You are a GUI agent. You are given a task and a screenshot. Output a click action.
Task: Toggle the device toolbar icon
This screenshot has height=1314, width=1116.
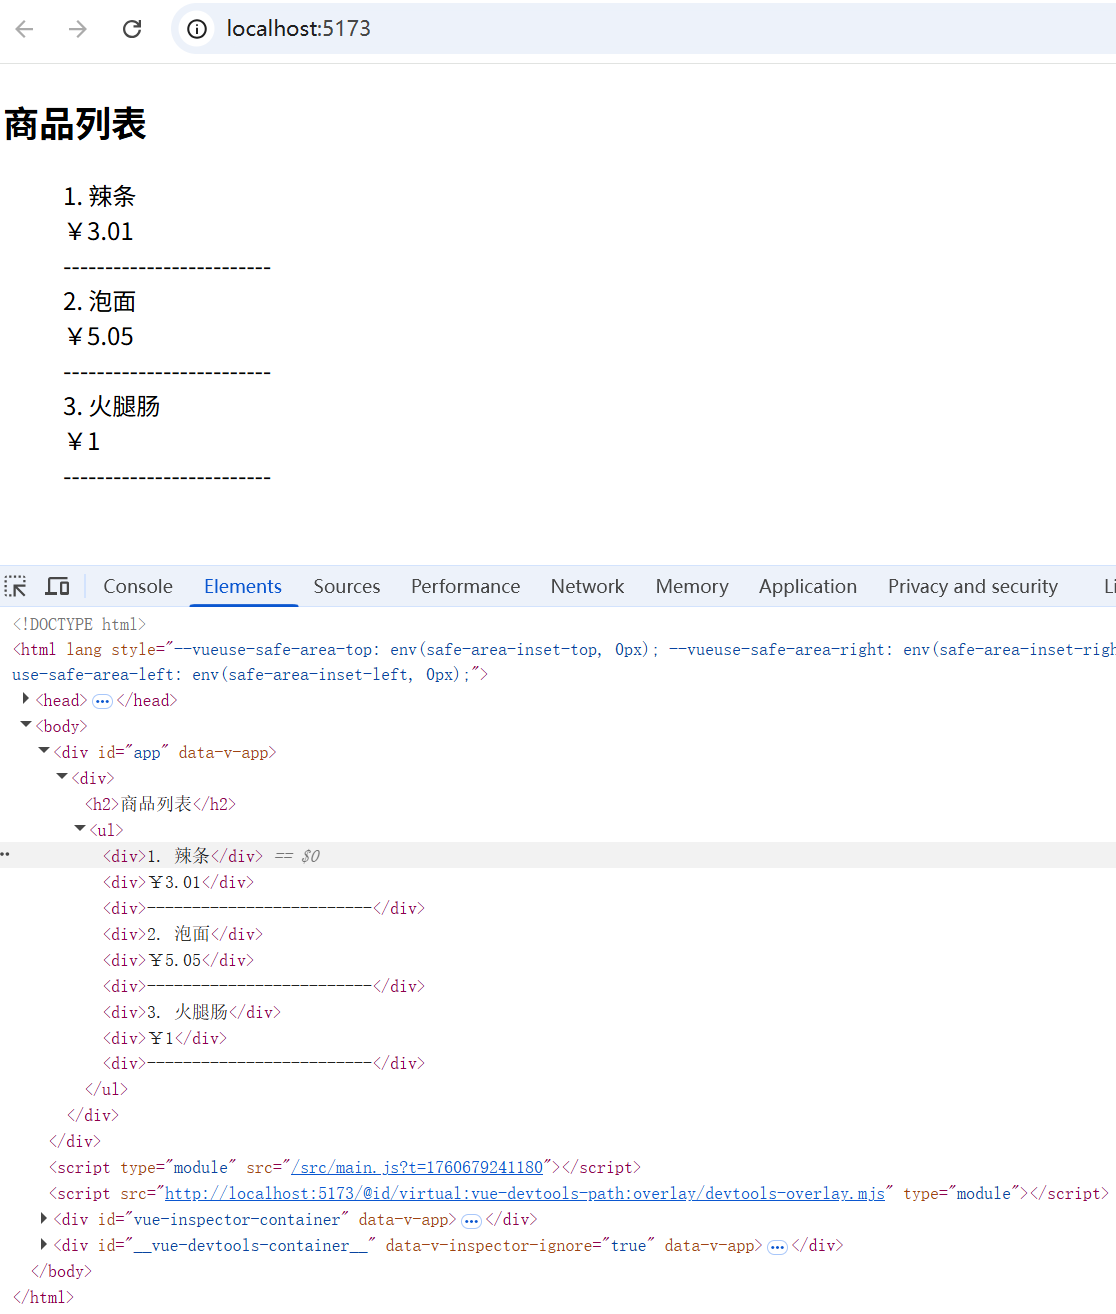[58, 587]
